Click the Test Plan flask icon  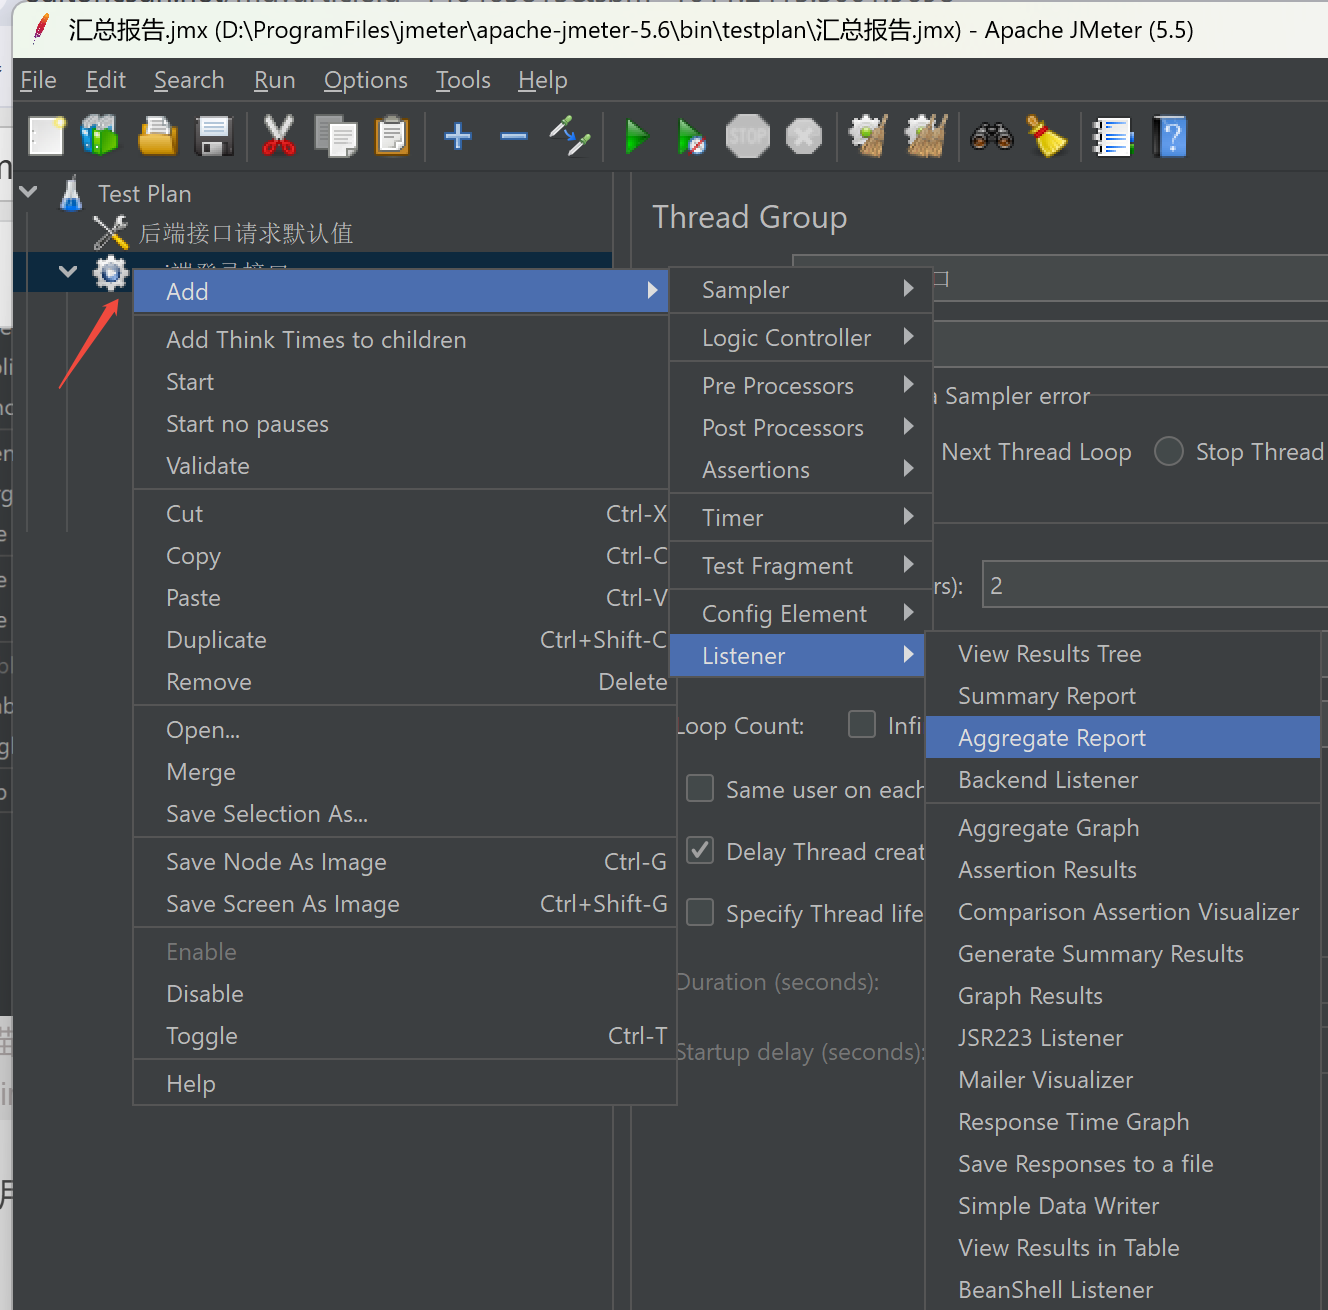(x=71, y=193)
